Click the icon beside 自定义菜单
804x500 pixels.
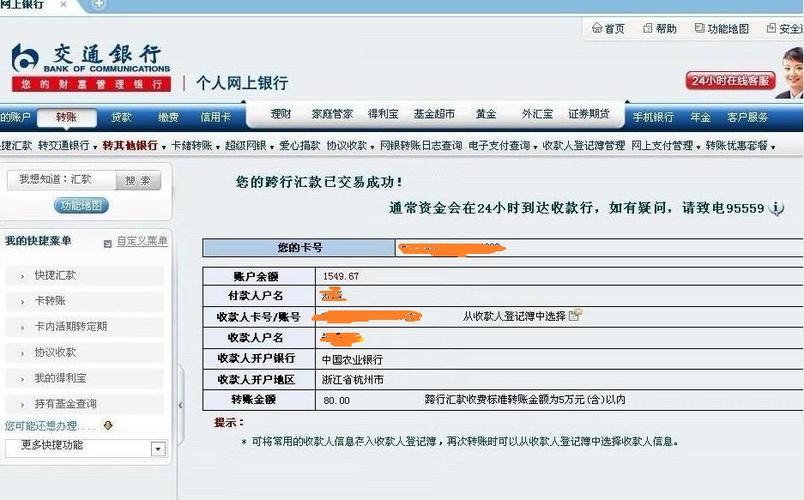click(108, 244)
